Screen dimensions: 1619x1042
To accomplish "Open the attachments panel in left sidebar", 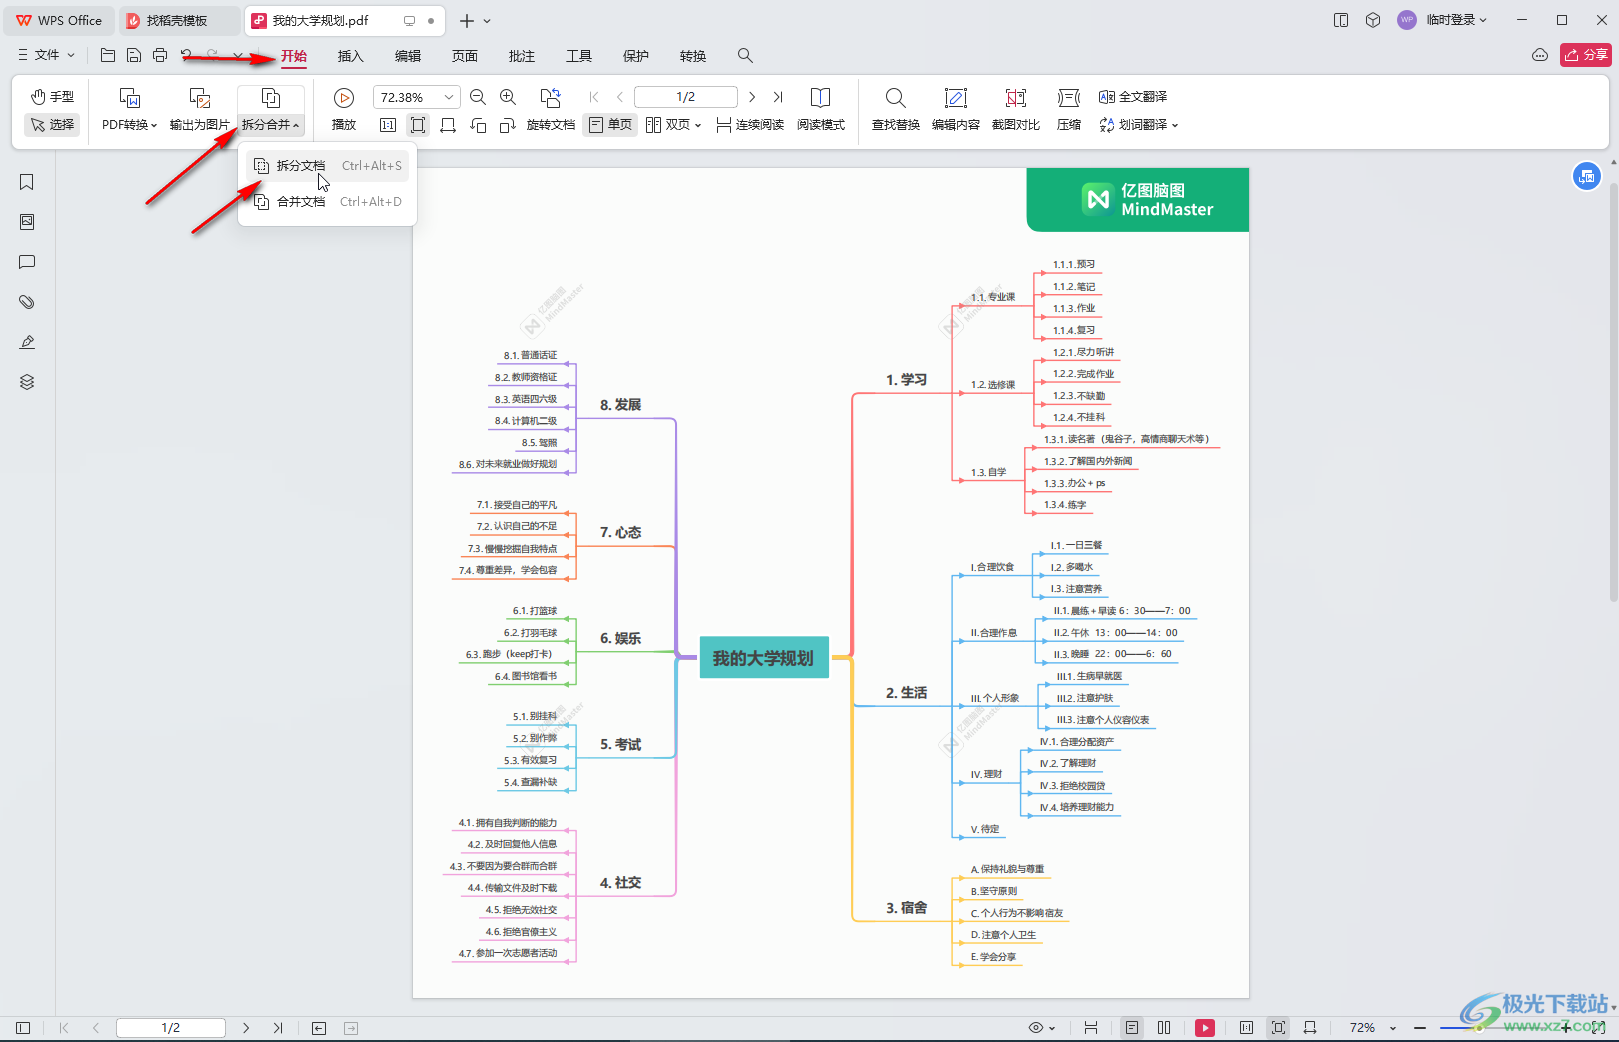I will 27,302.
